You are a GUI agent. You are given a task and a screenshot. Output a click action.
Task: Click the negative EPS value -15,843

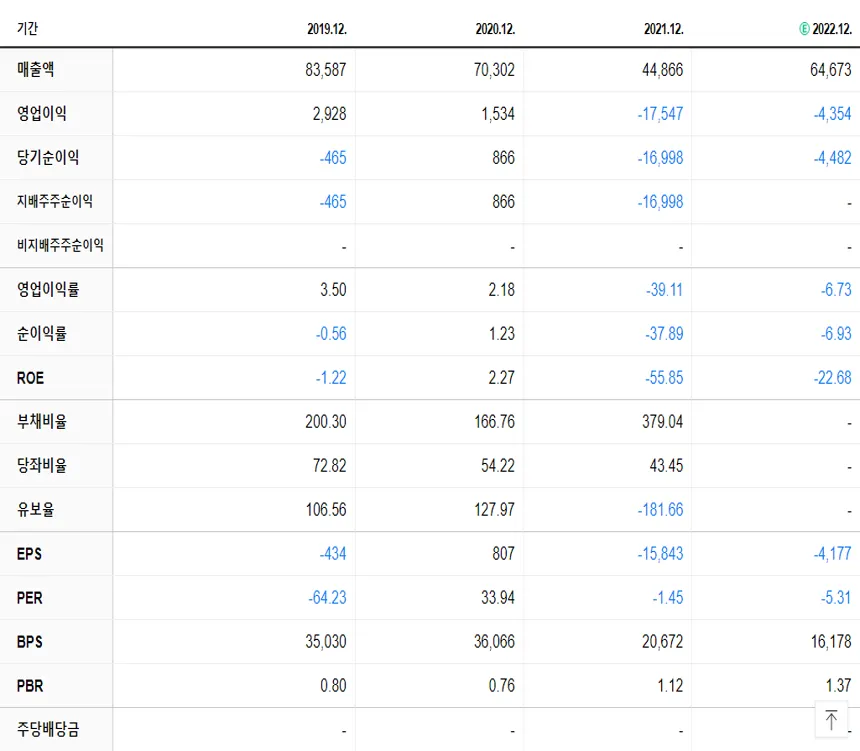659,554
